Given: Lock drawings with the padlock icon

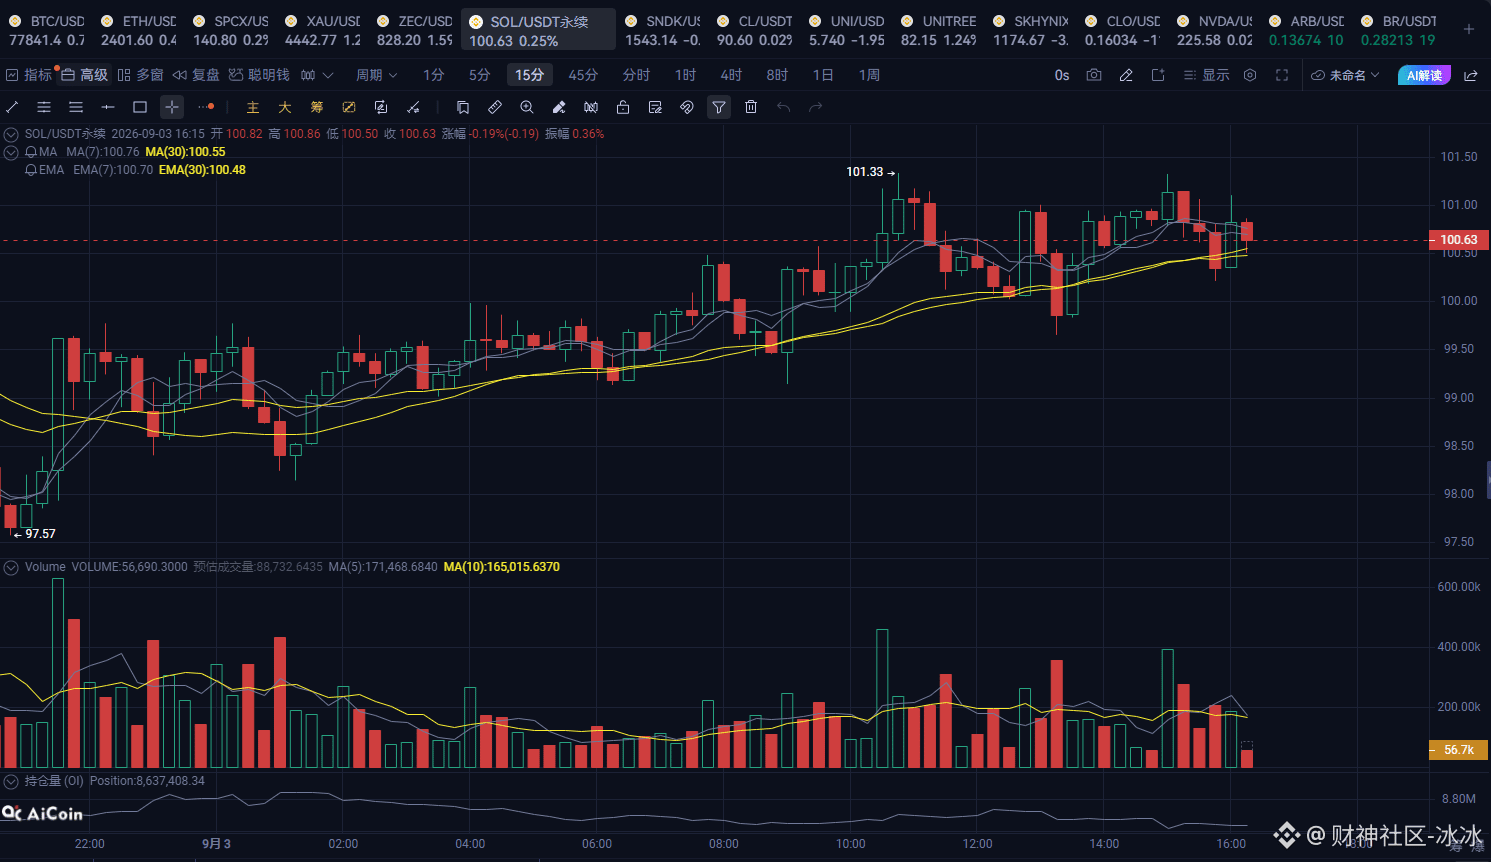Looking at the screenshot, I should click(623, 107).
